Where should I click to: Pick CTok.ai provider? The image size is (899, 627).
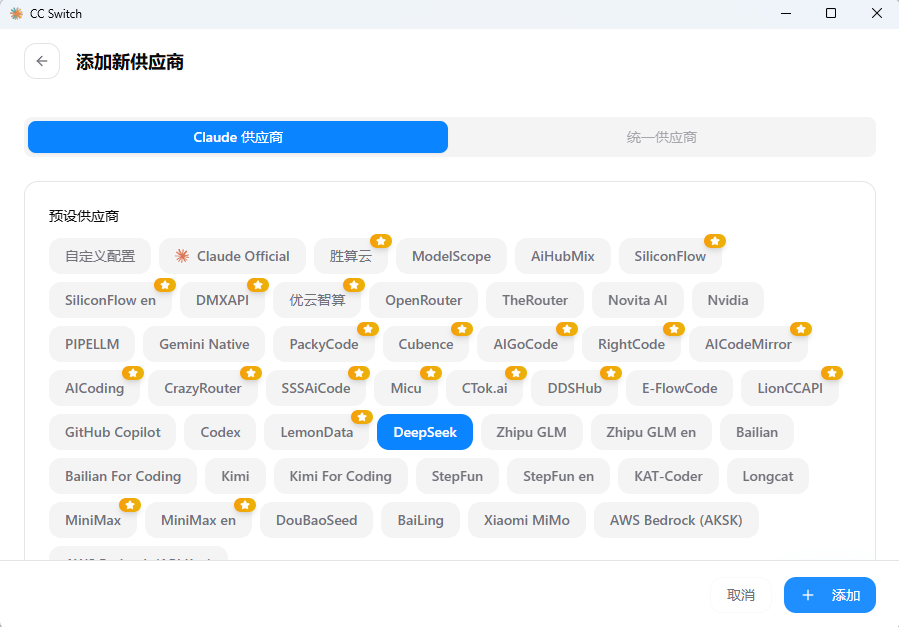tap(484, 389)
